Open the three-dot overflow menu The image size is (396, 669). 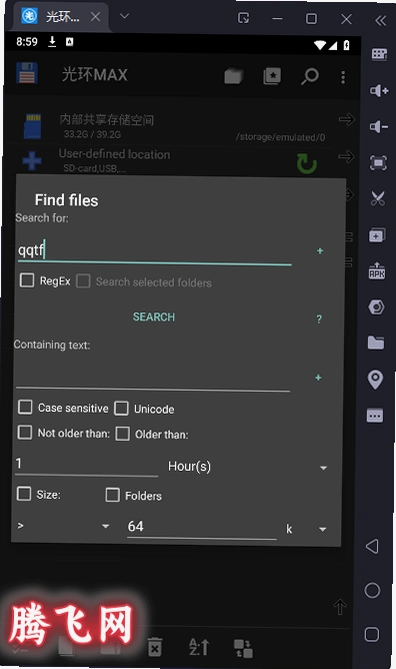pos(343,77)
